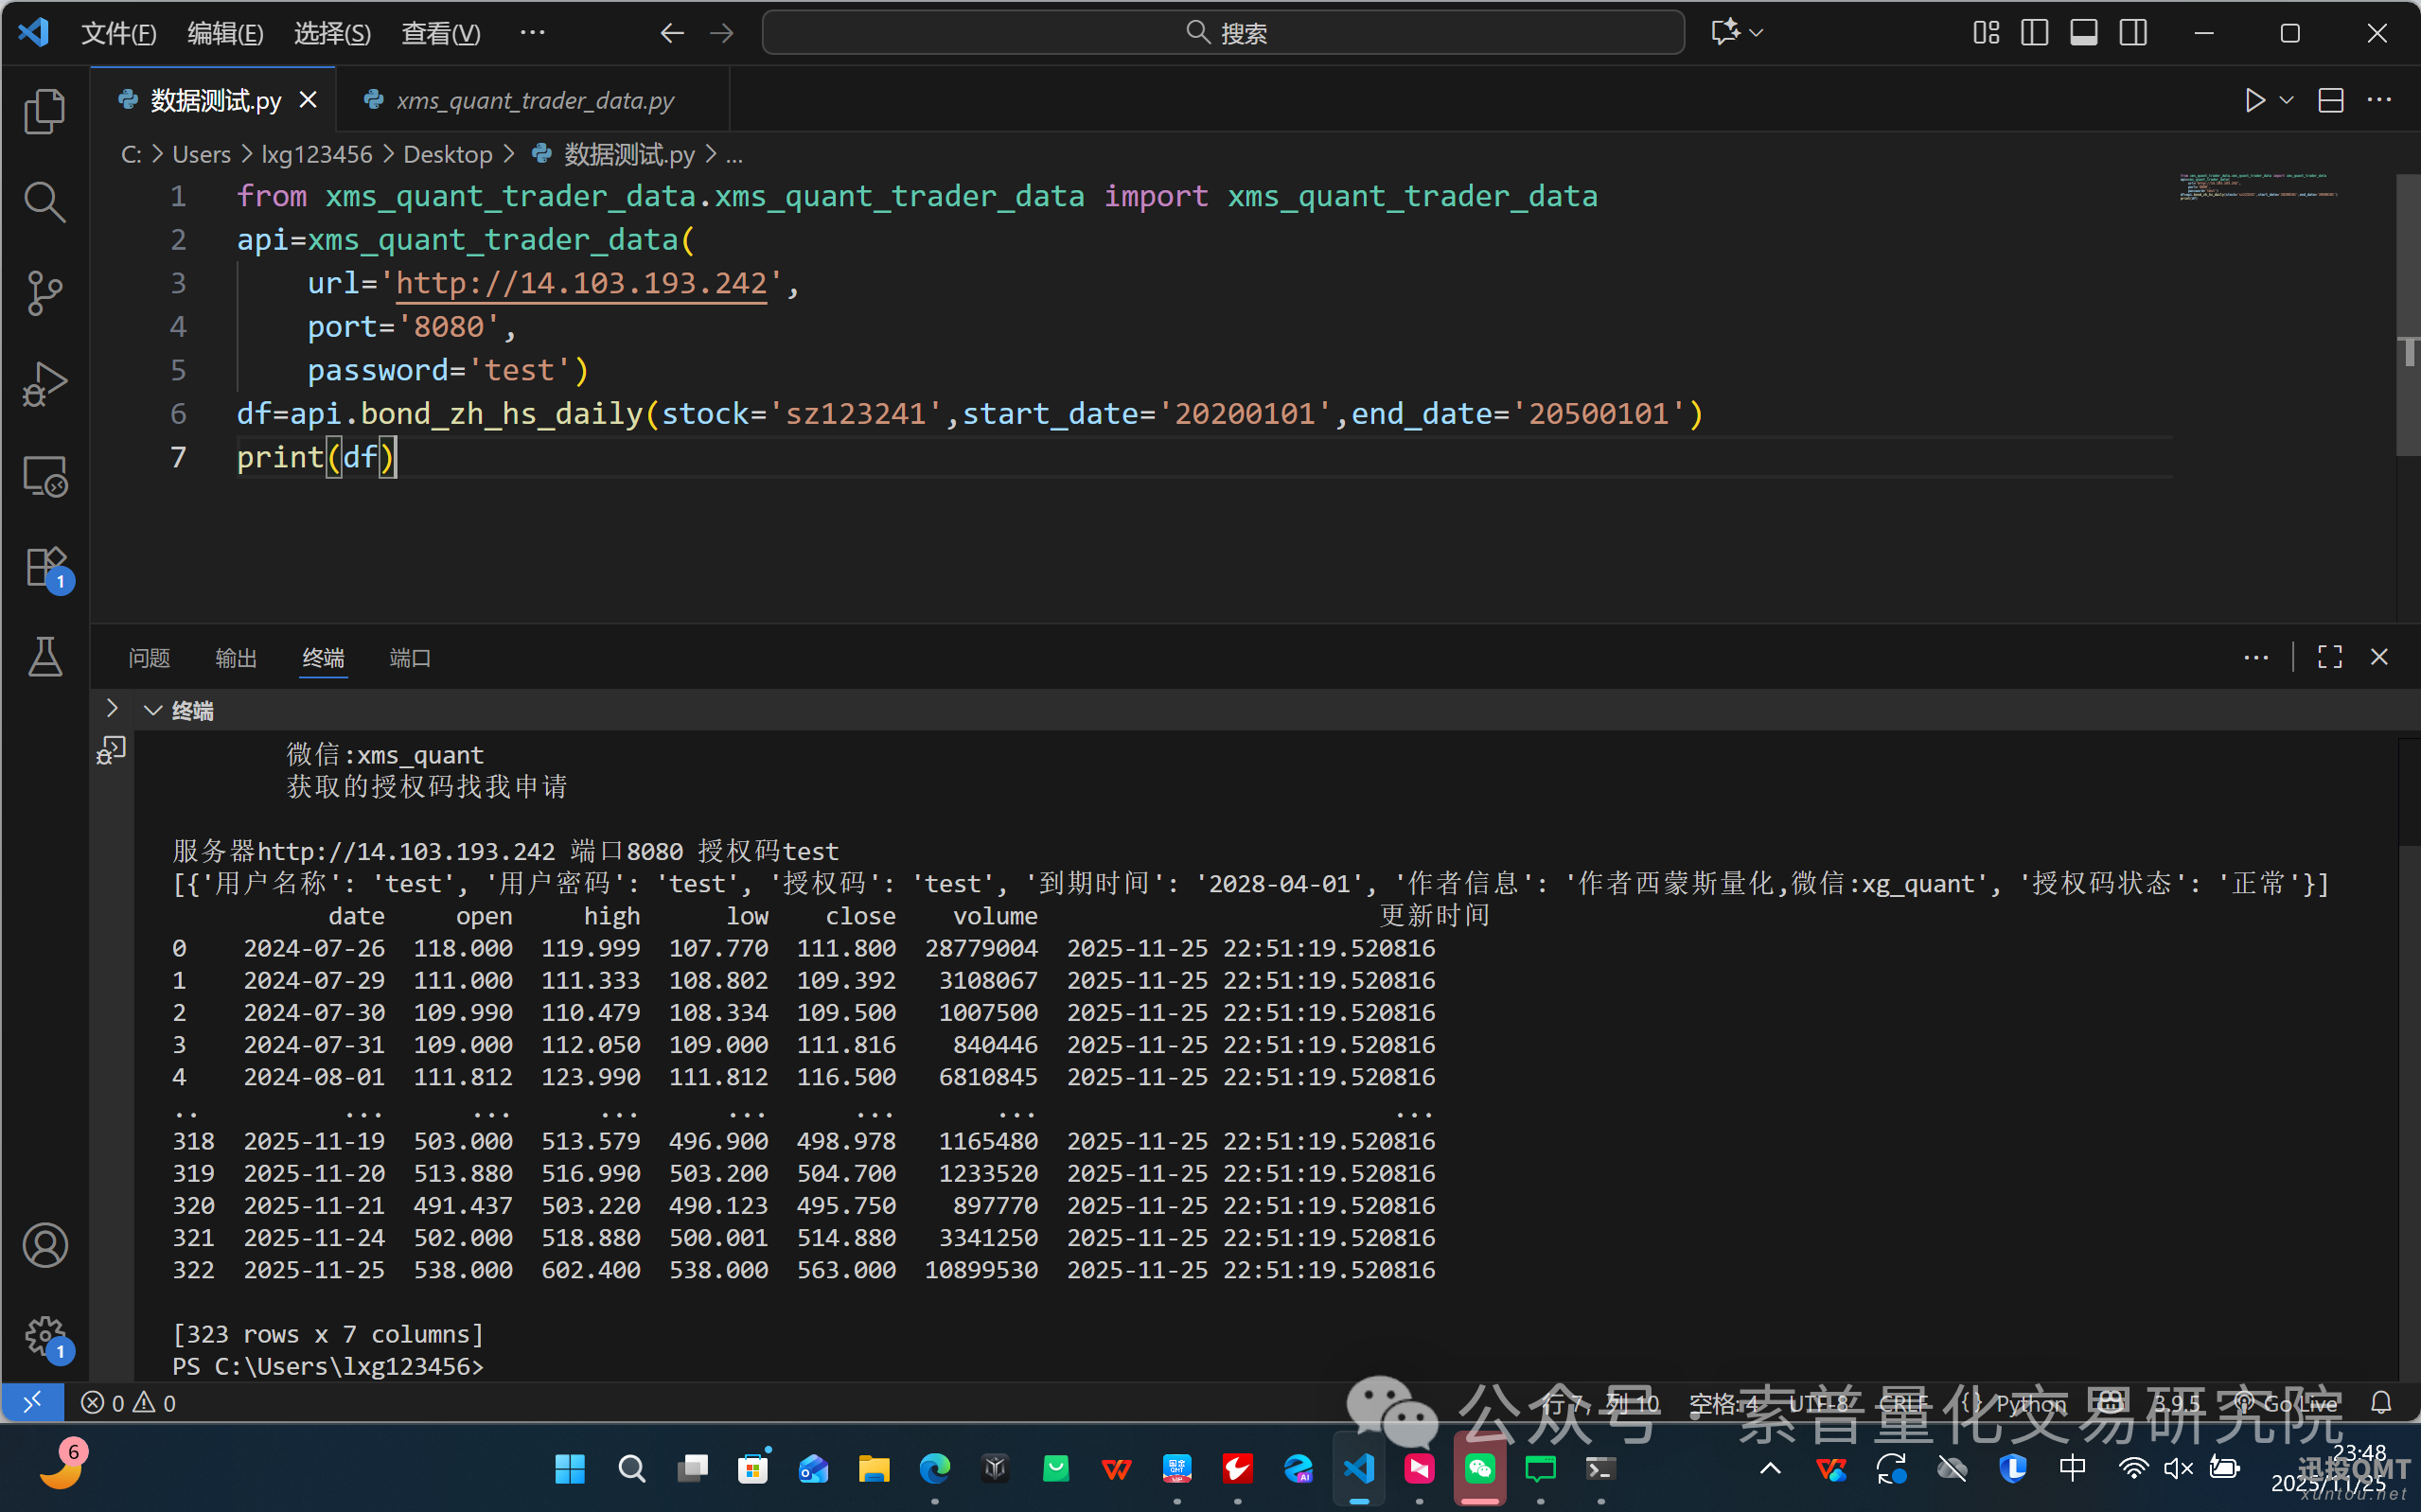Toggle the bottom panel layout button
Viewport: 2421px width, 1512px height.
pyautogui.click(x=2083, y=33)
